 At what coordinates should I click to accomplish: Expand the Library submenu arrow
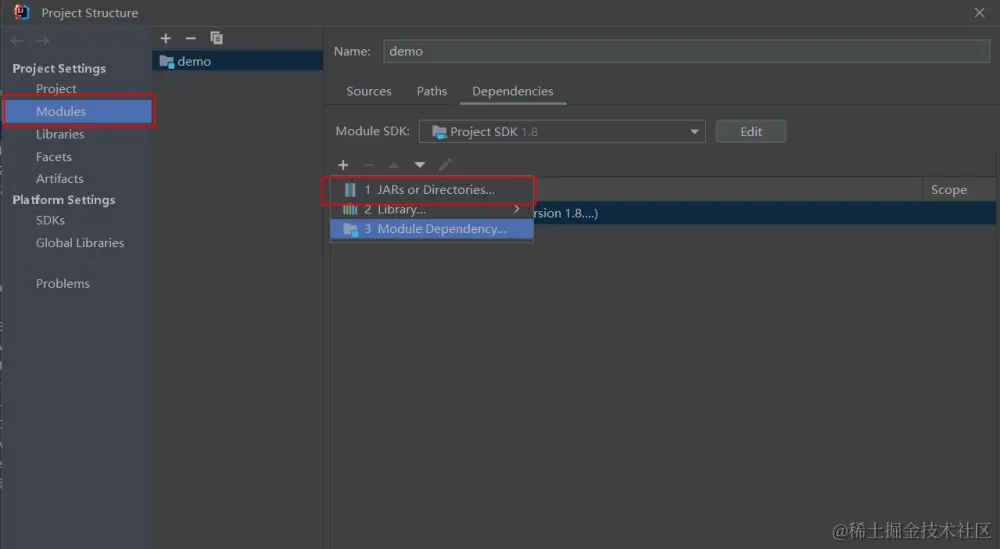517,209
